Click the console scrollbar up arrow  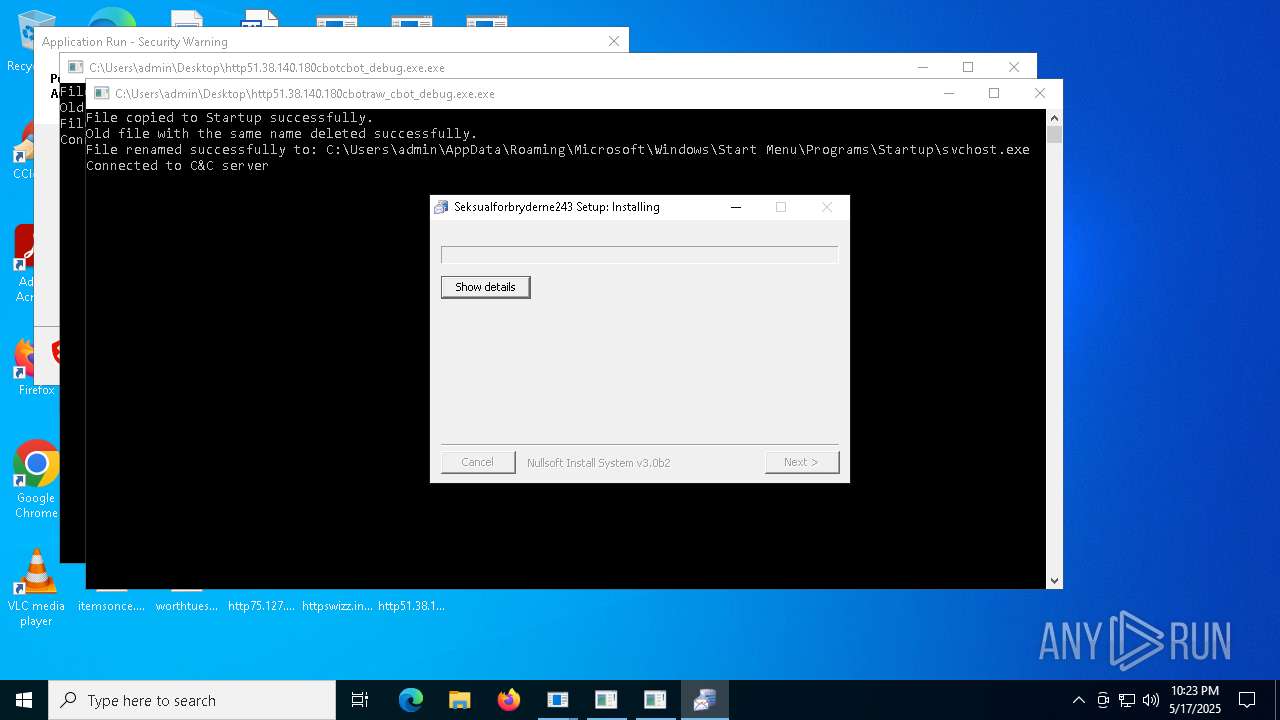click(x=1054, y=118)
